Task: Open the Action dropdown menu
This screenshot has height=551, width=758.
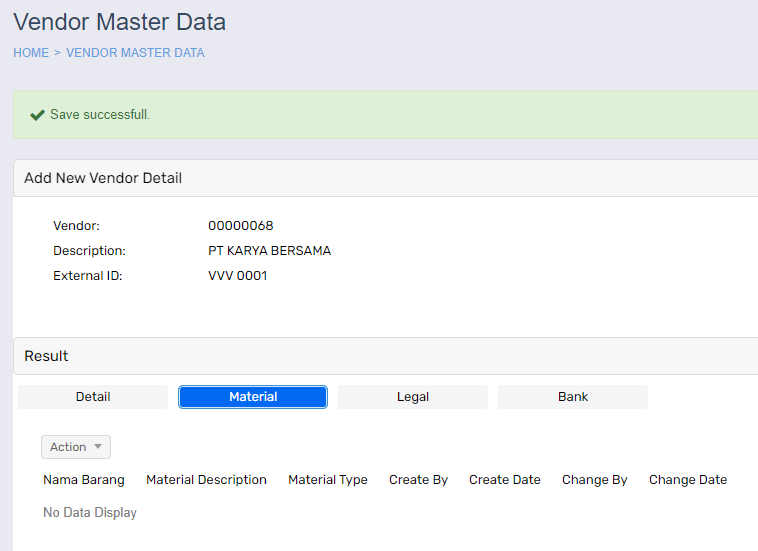Action: [x=76, y=447]
